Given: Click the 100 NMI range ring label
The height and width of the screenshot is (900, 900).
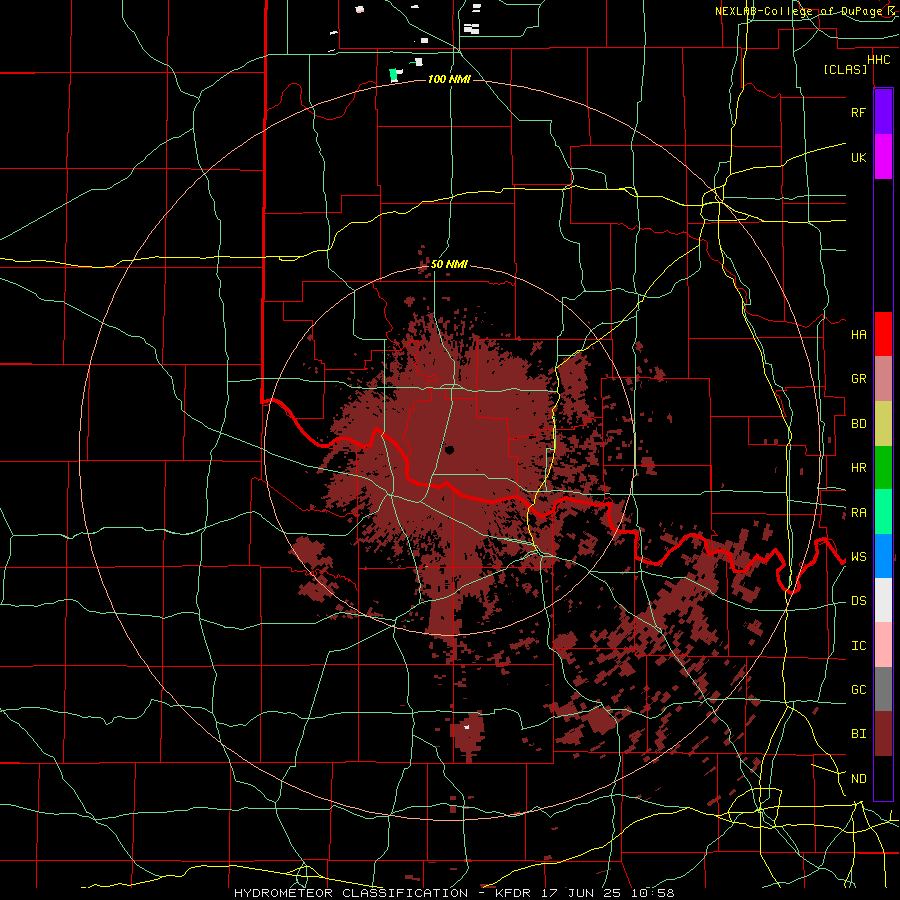Looking at the screenshot, I should coord(449,79).
